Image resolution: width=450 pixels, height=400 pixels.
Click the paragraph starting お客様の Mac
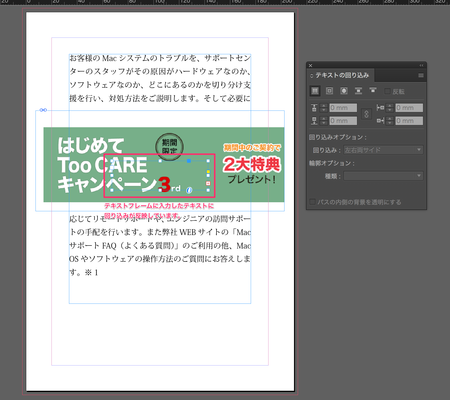click(160, 78)
